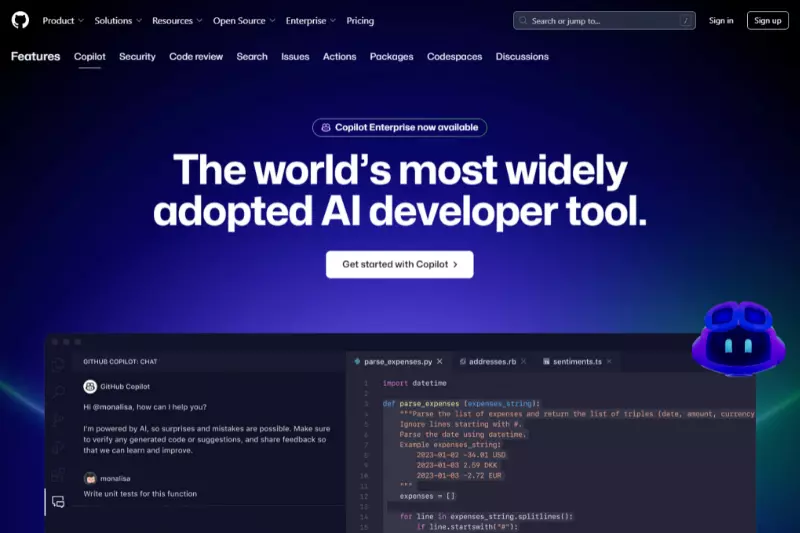
Task: Click 'Write unit tests for this function' message
Action: click(x=140, y=494)
